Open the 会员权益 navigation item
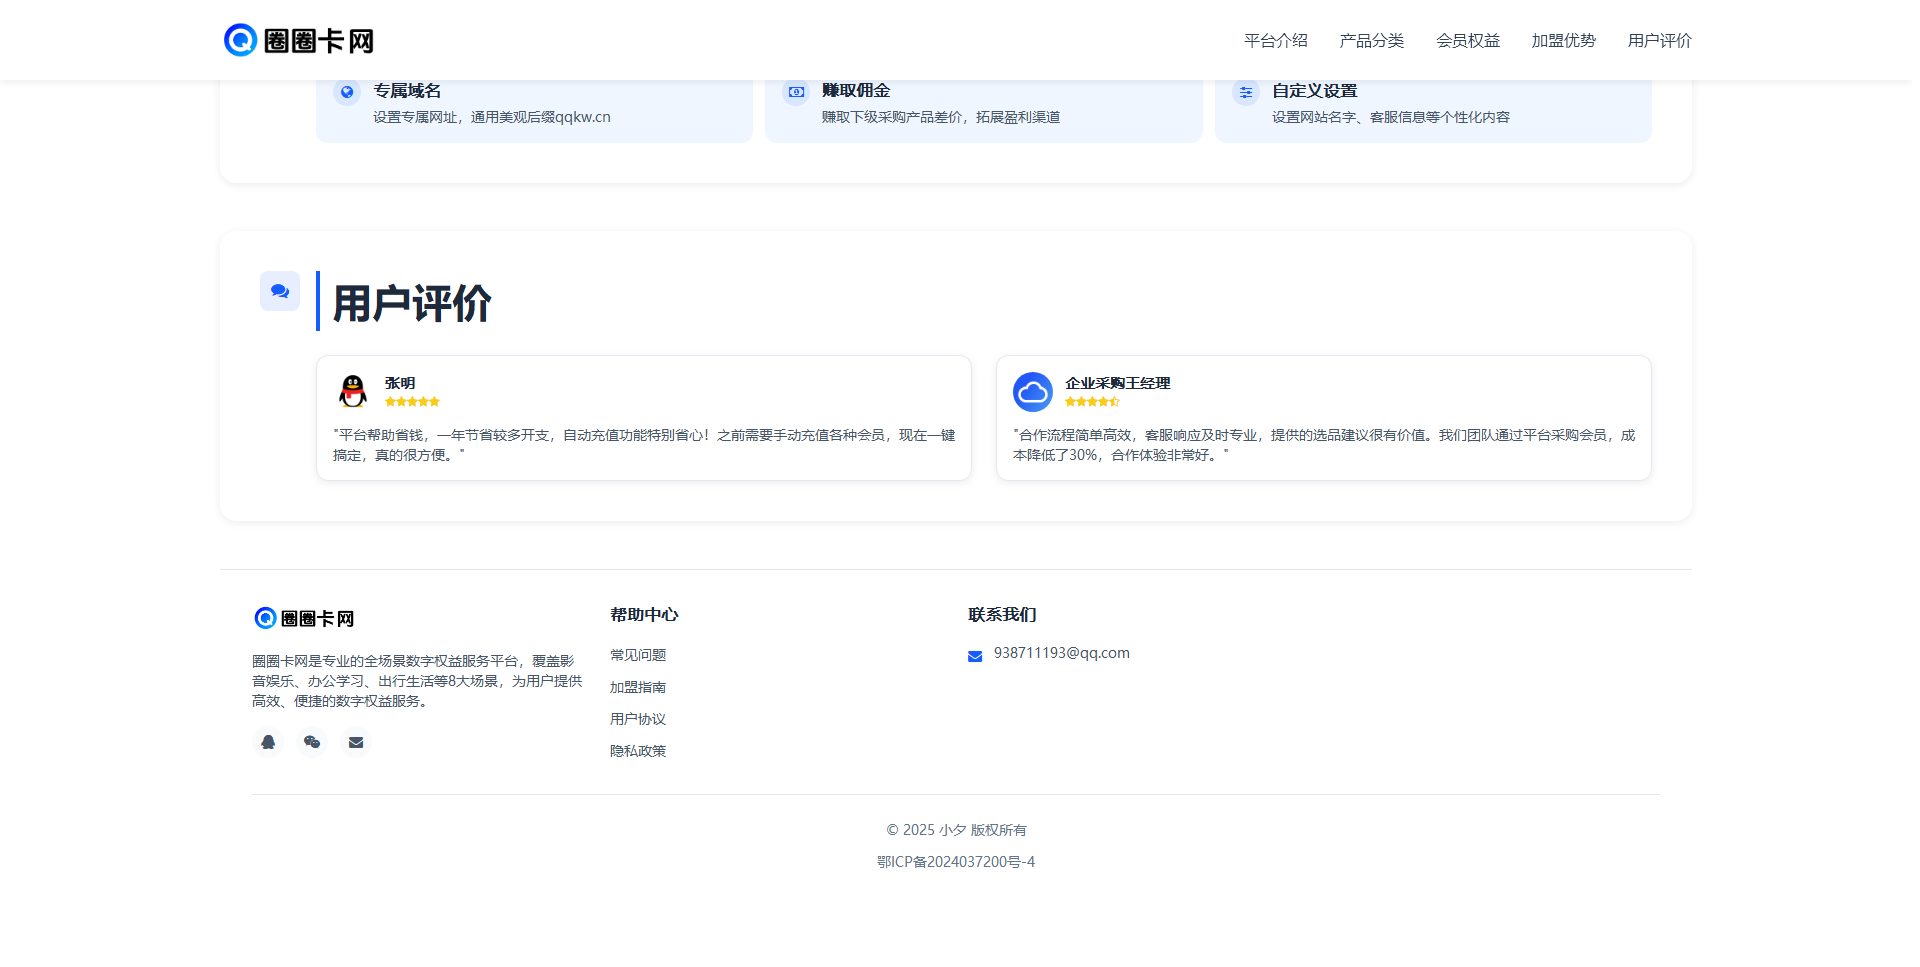This screenshot has height=967, width=1920. point(1468,41)
